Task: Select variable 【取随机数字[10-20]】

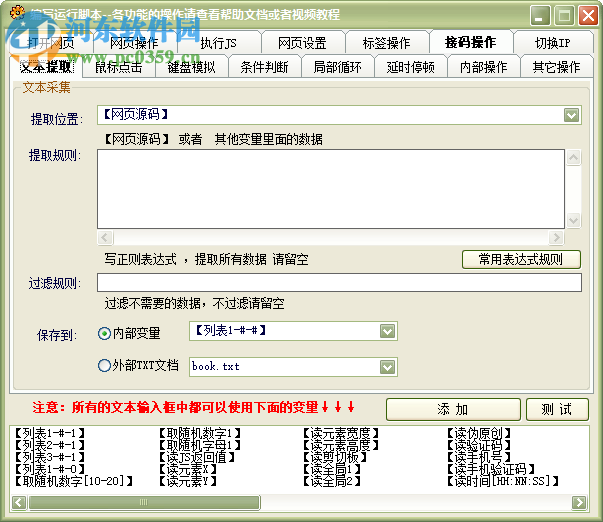Action: [73, 481]
